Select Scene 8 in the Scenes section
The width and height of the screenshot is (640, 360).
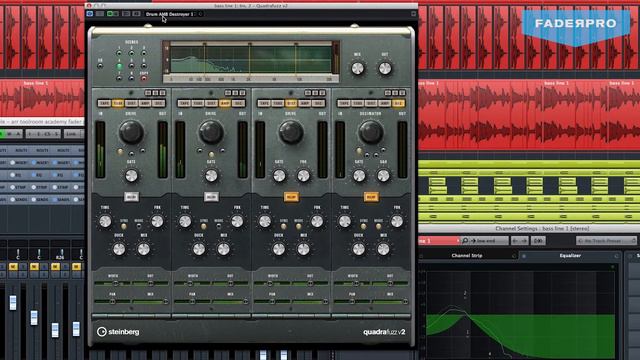131,78
